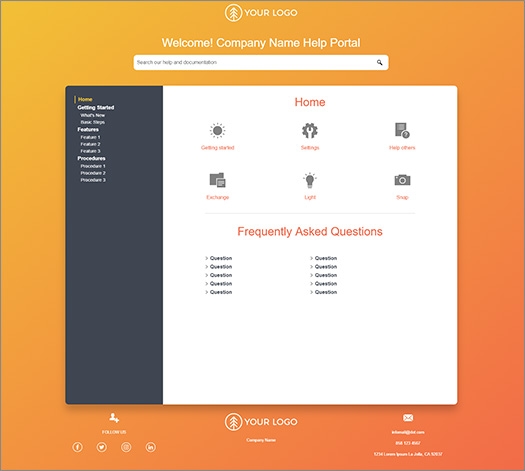The width and height of the screenshot is (525, 471).
Task: Click the header YOUR LOGO tree icon
Action: point(233,13)
